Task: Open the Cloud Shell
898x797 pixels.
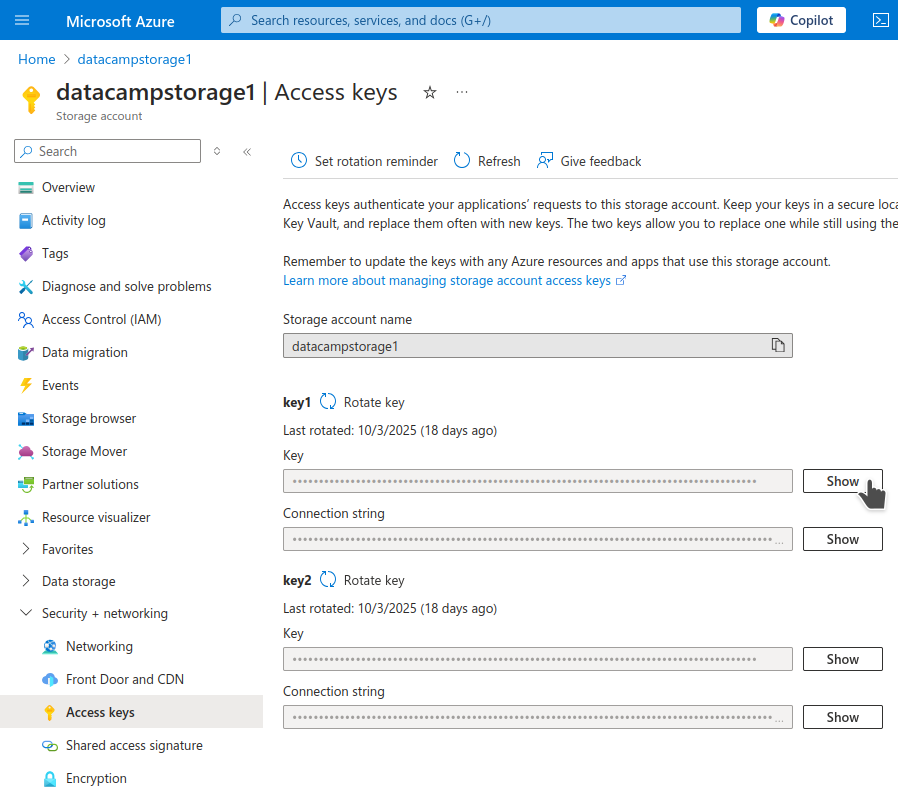Action: [880, 20]
